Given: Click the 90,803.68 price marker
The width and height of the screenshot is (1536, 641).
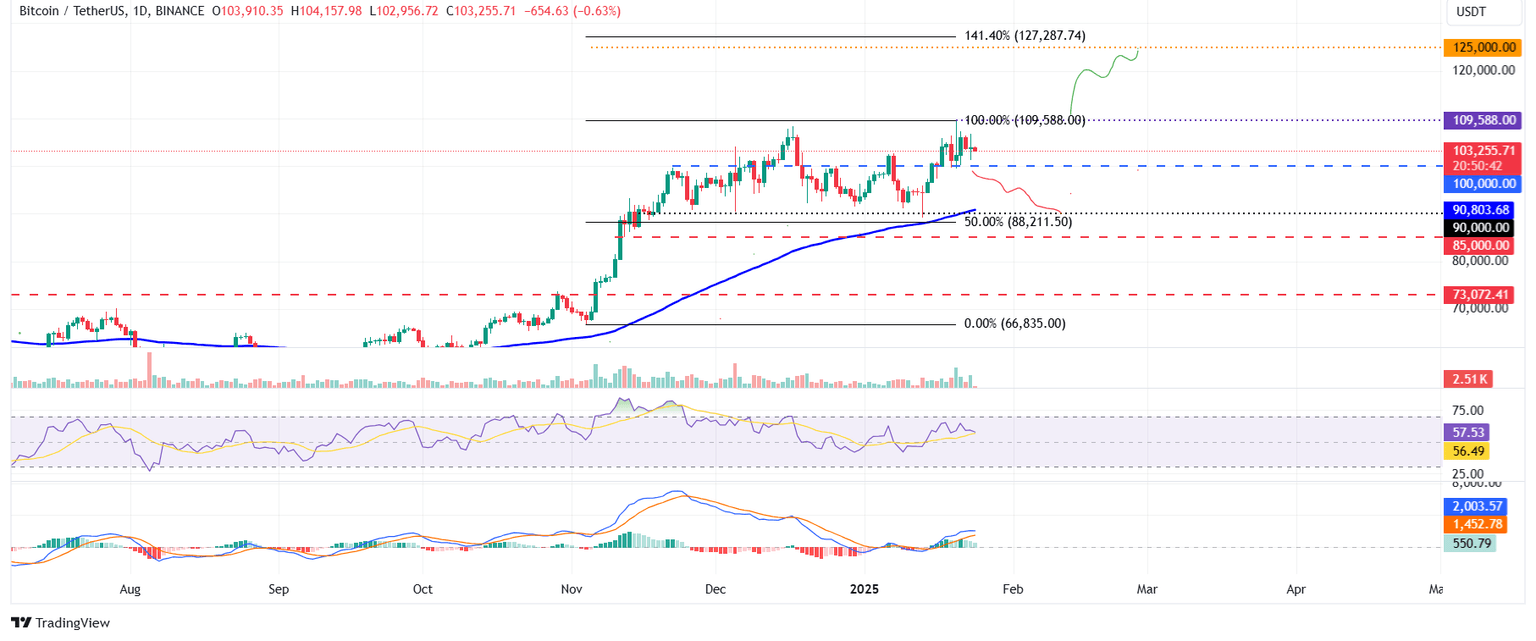Looking at the screenshot, I should pyautogui.click(x=1482, y=210).
